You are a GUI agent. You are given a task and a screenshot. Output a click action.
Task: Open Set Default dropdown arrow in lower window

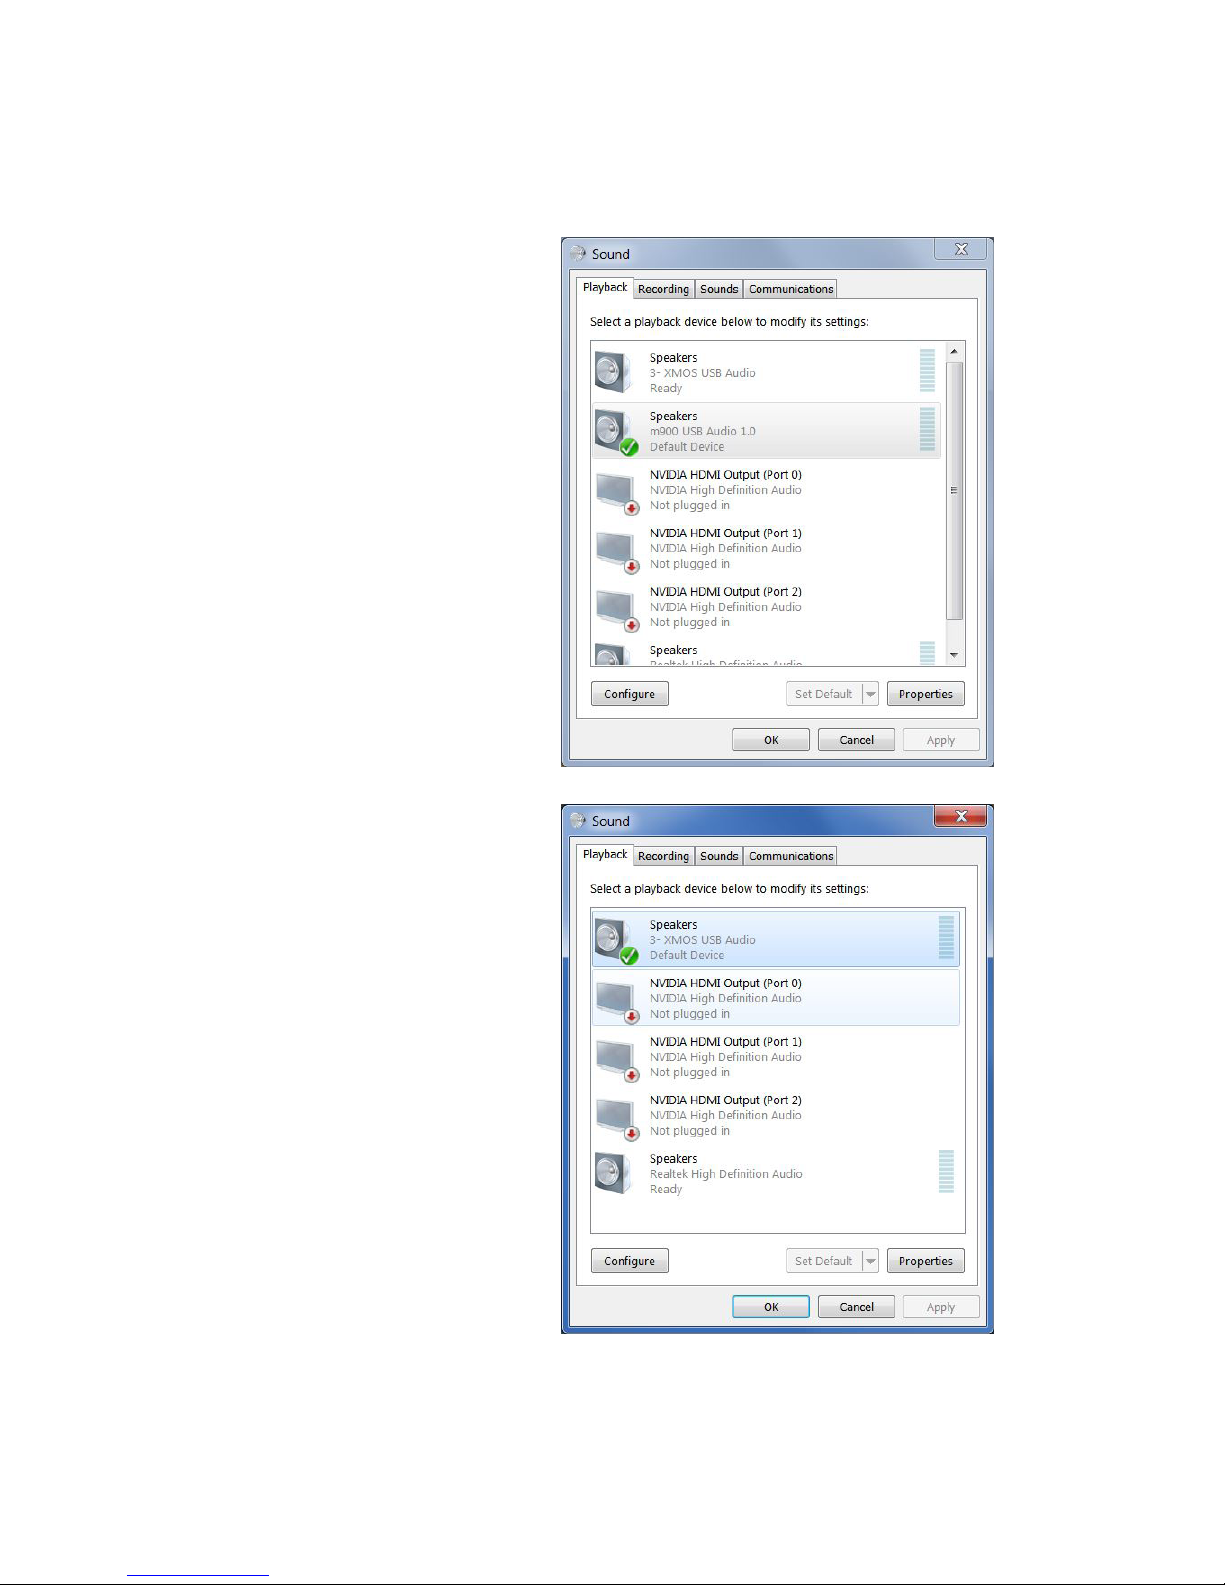coord(870,1261)
